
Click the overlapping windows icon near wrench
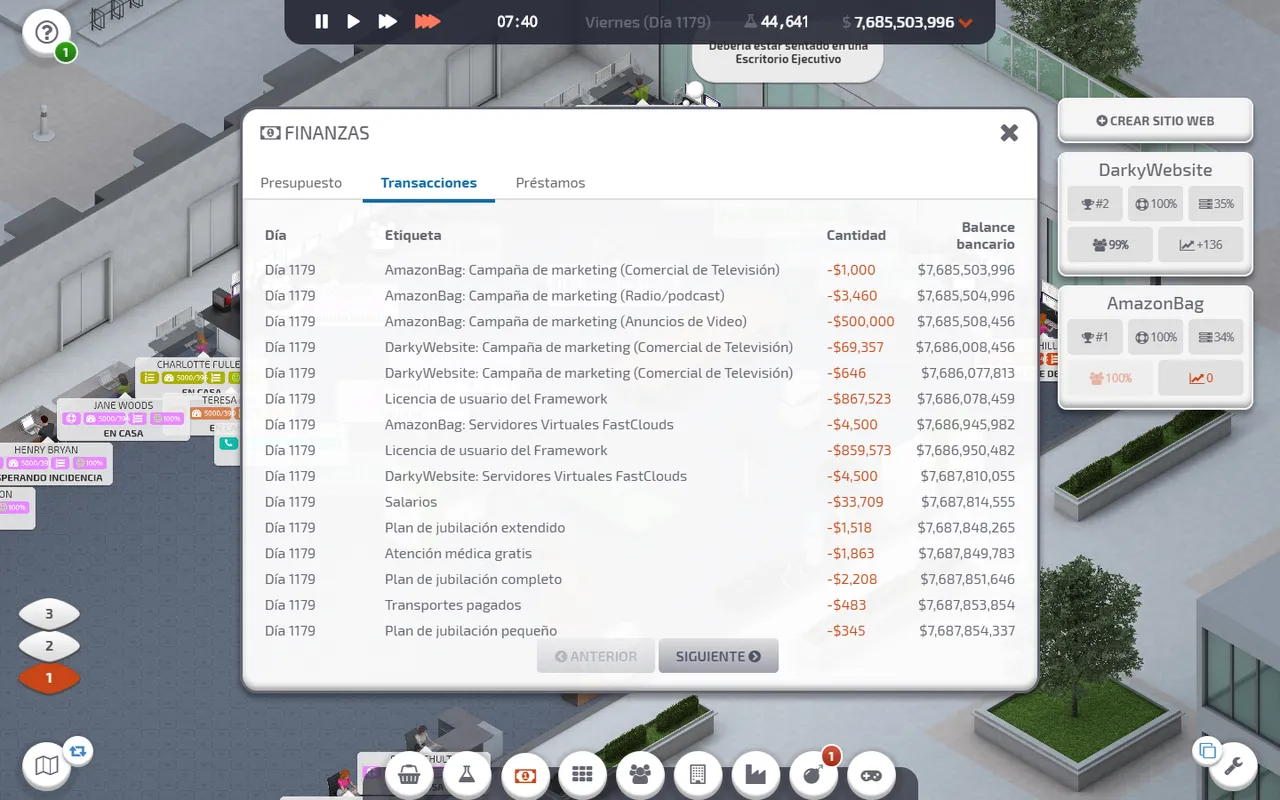[1207, 750]
